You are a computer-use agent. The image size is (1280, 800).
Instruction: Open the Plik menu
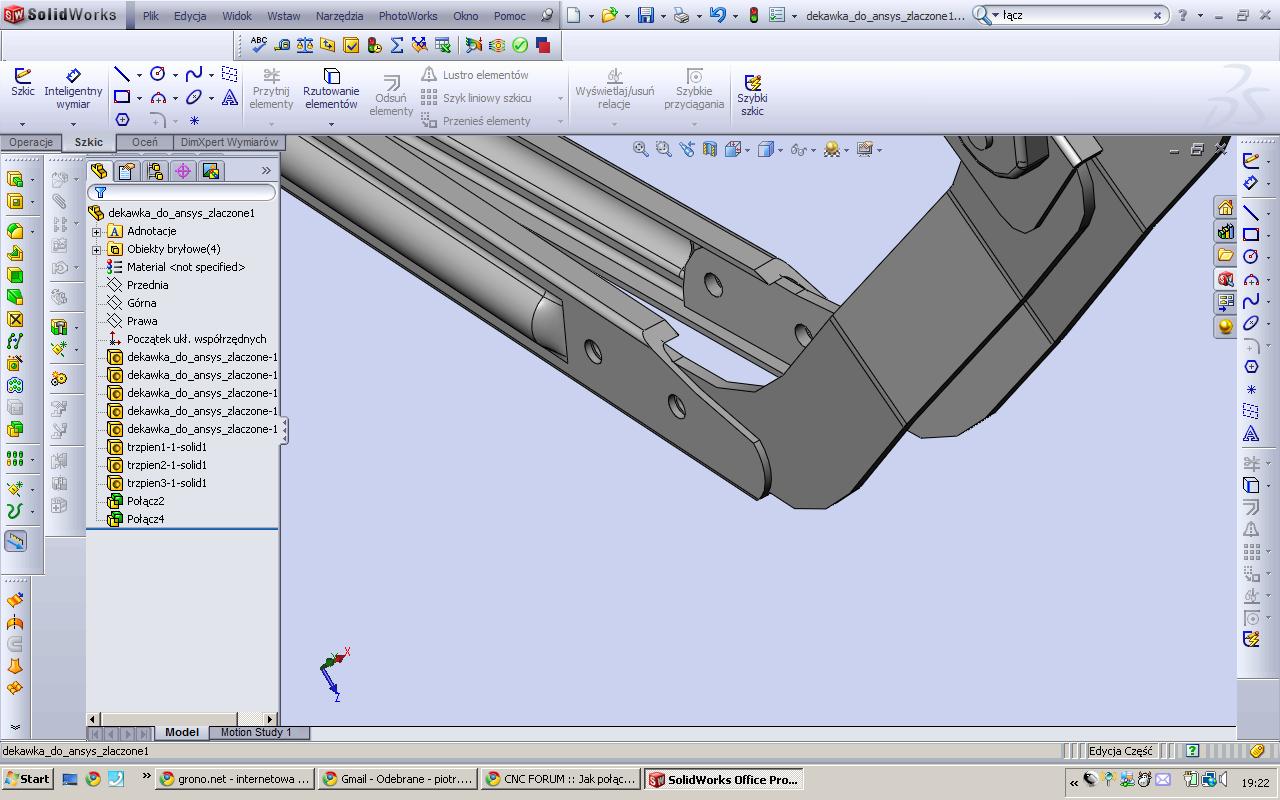150,16
